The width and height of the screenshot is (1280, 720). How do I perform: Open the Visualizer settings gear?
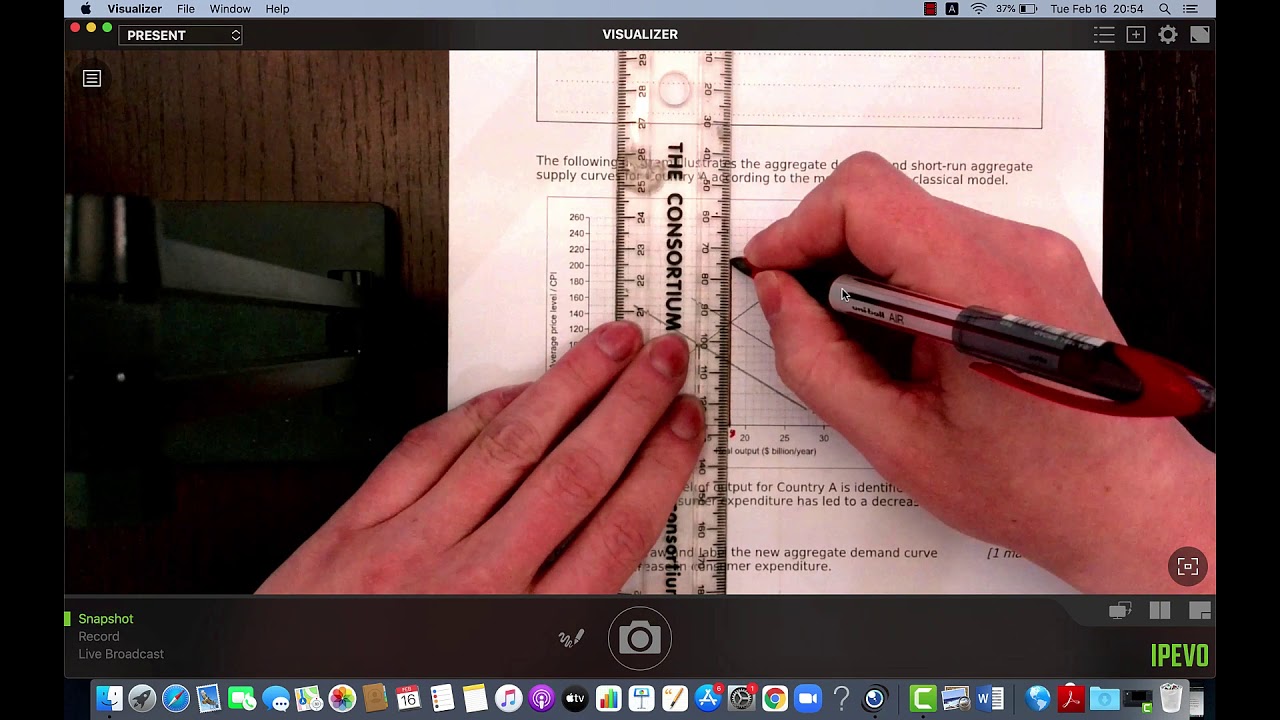(1168, 35)
